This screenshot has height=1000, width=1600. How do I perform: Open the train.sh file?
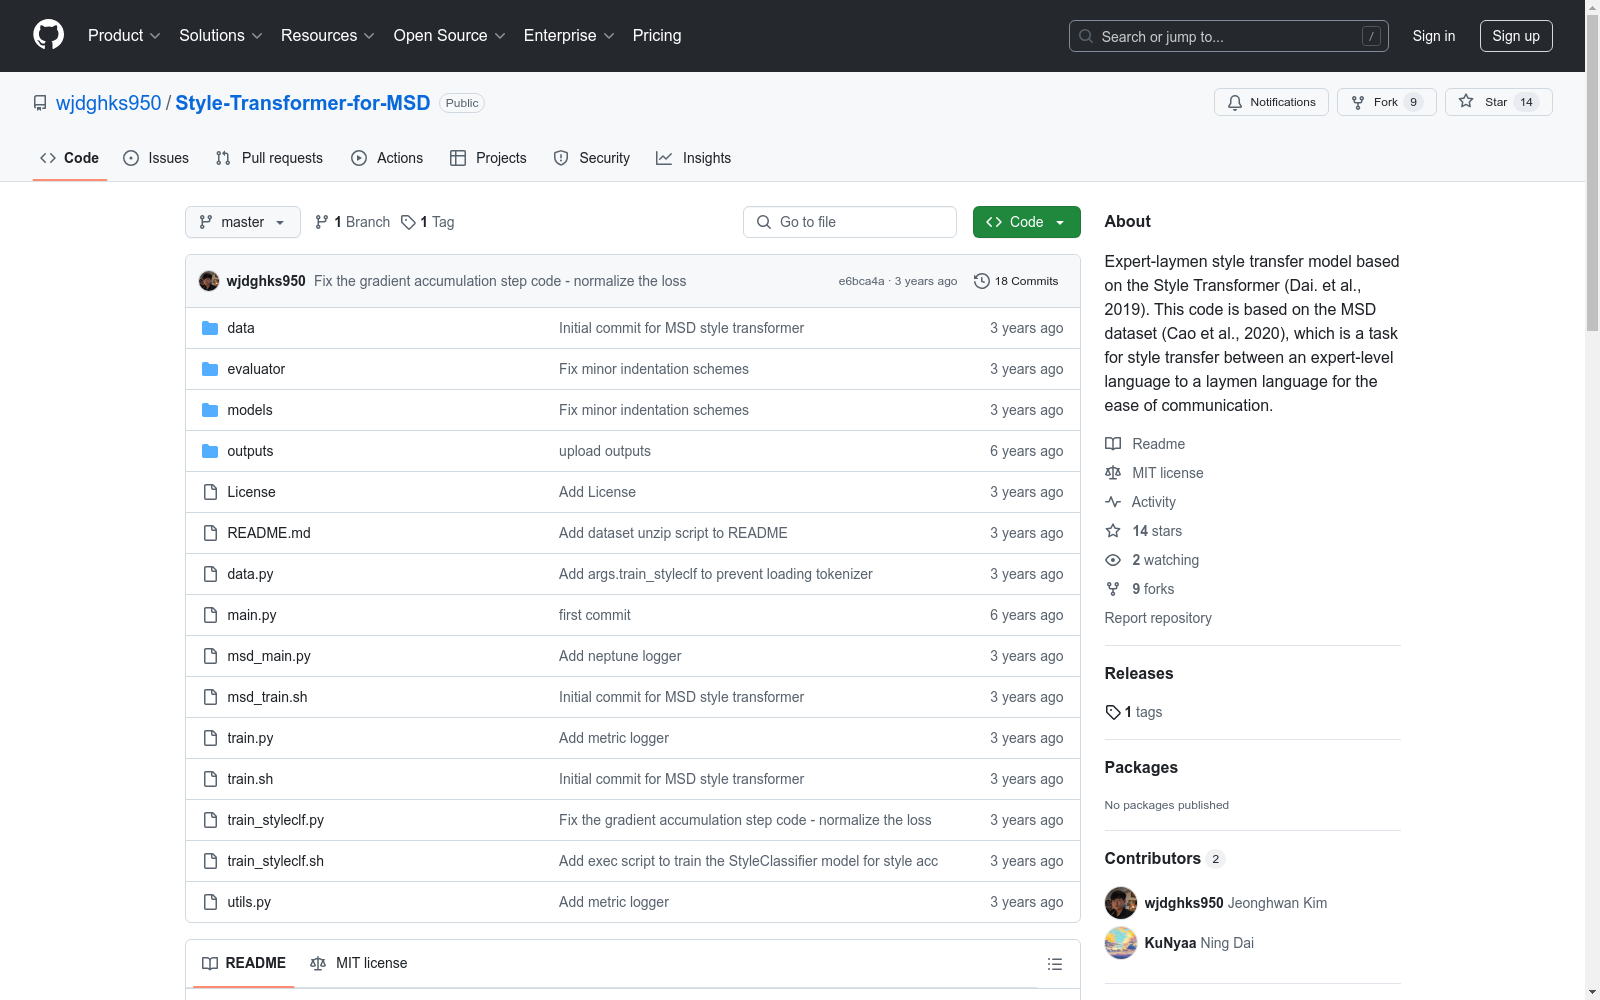click(x=250, y=779)
